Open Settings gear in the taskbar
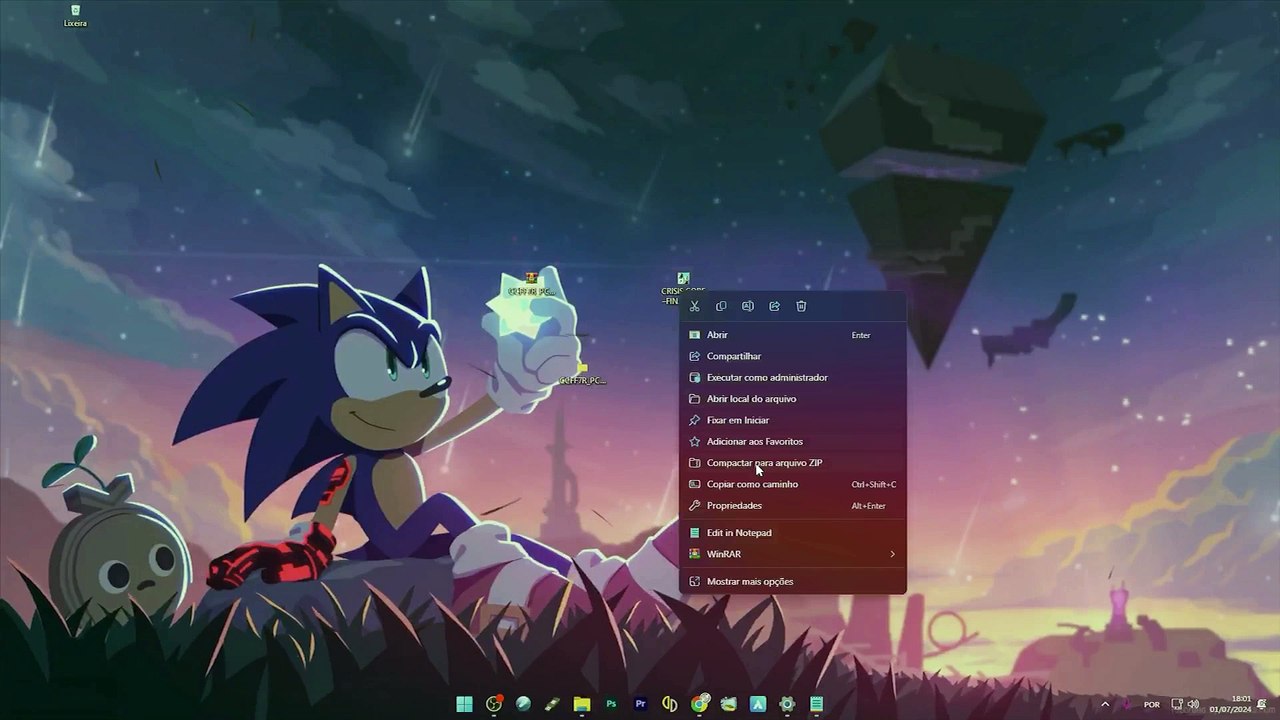The width and height of the screenshot is (1280, 720). click(787, 704)
